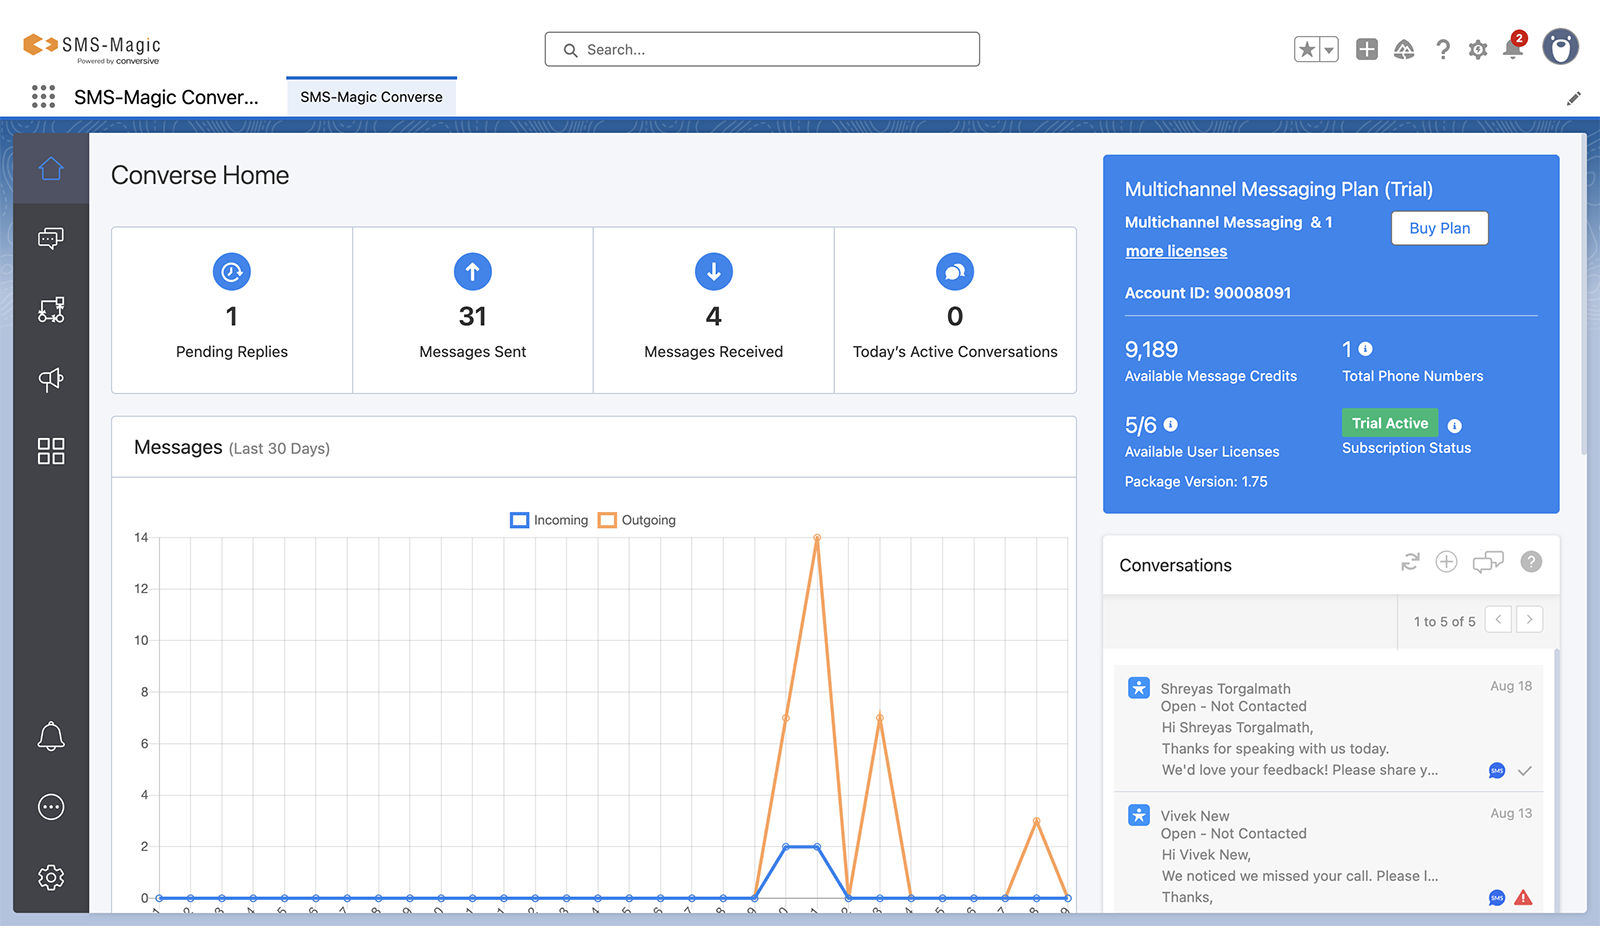
Task: Click the warning triangle on Vivek New's message
Action: tap(1523, 898)
